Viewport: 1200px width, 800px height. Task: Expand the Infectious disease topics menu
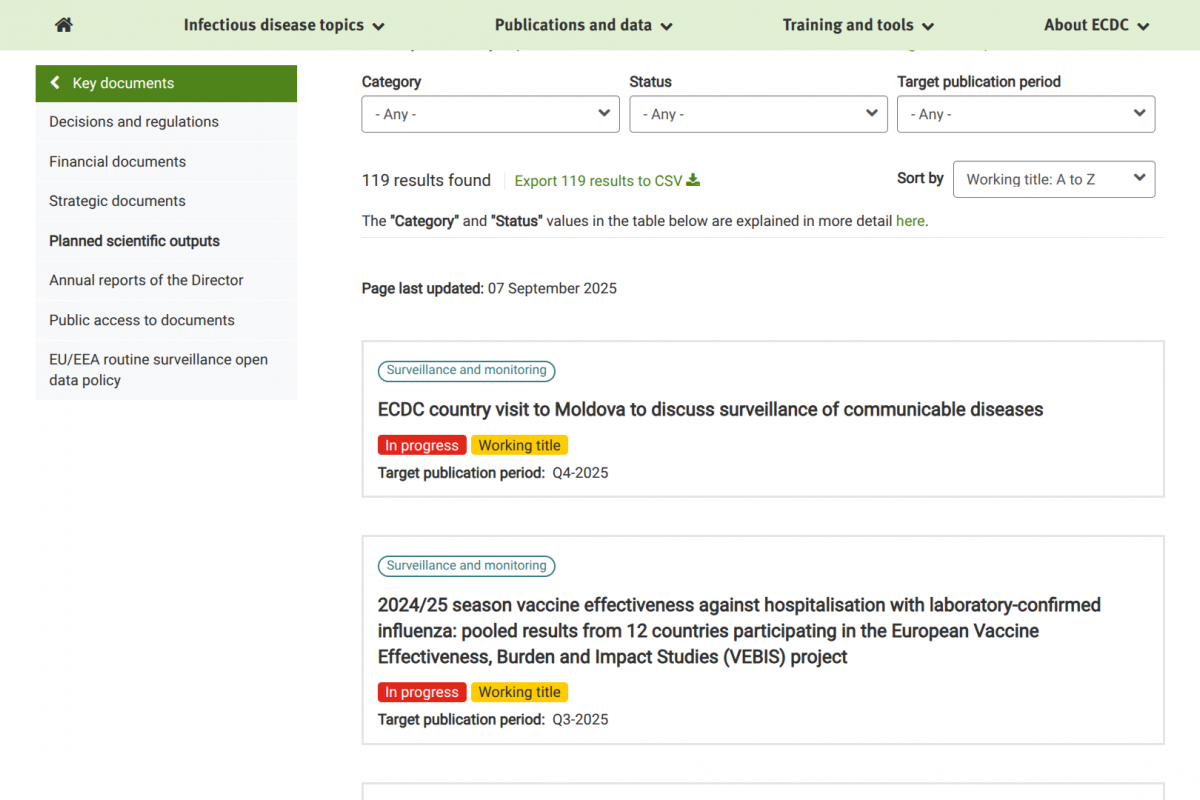coord(283,26)
